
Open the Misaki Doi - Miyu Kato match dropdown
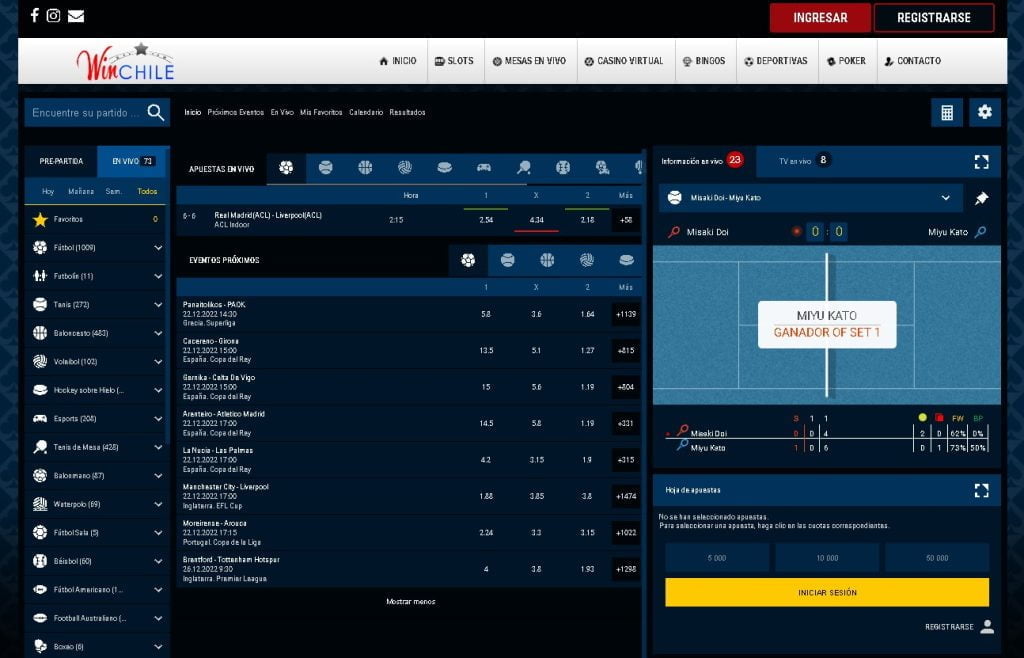tap(810, 198)
